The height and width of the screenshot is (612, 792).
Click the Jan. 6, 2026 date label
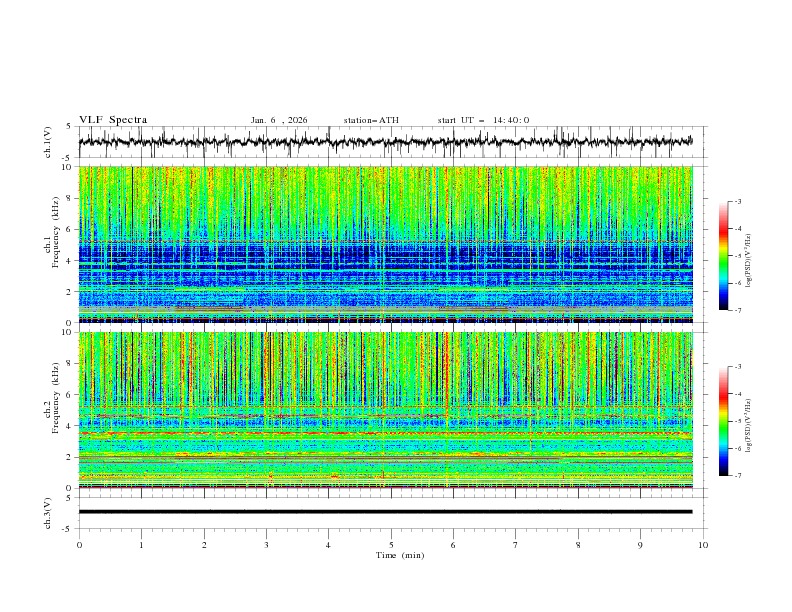click(x=279, y=120)
